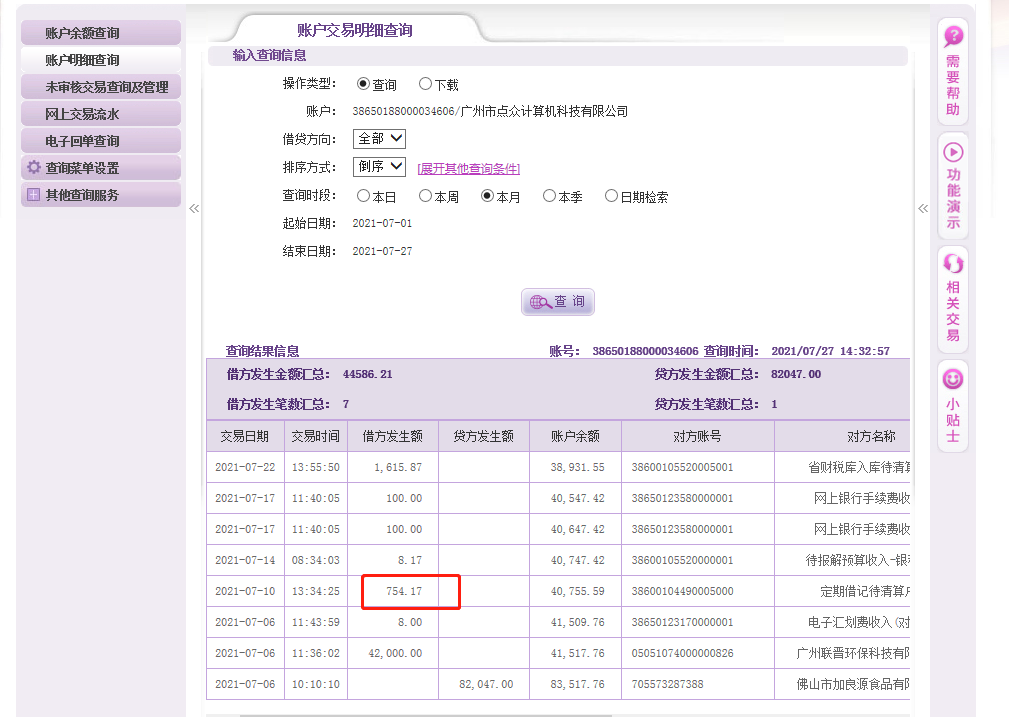The width and height of the screenshot is (1009, 717).
Task: Collapse the left sidebar with « arrow
Action: 194,208
